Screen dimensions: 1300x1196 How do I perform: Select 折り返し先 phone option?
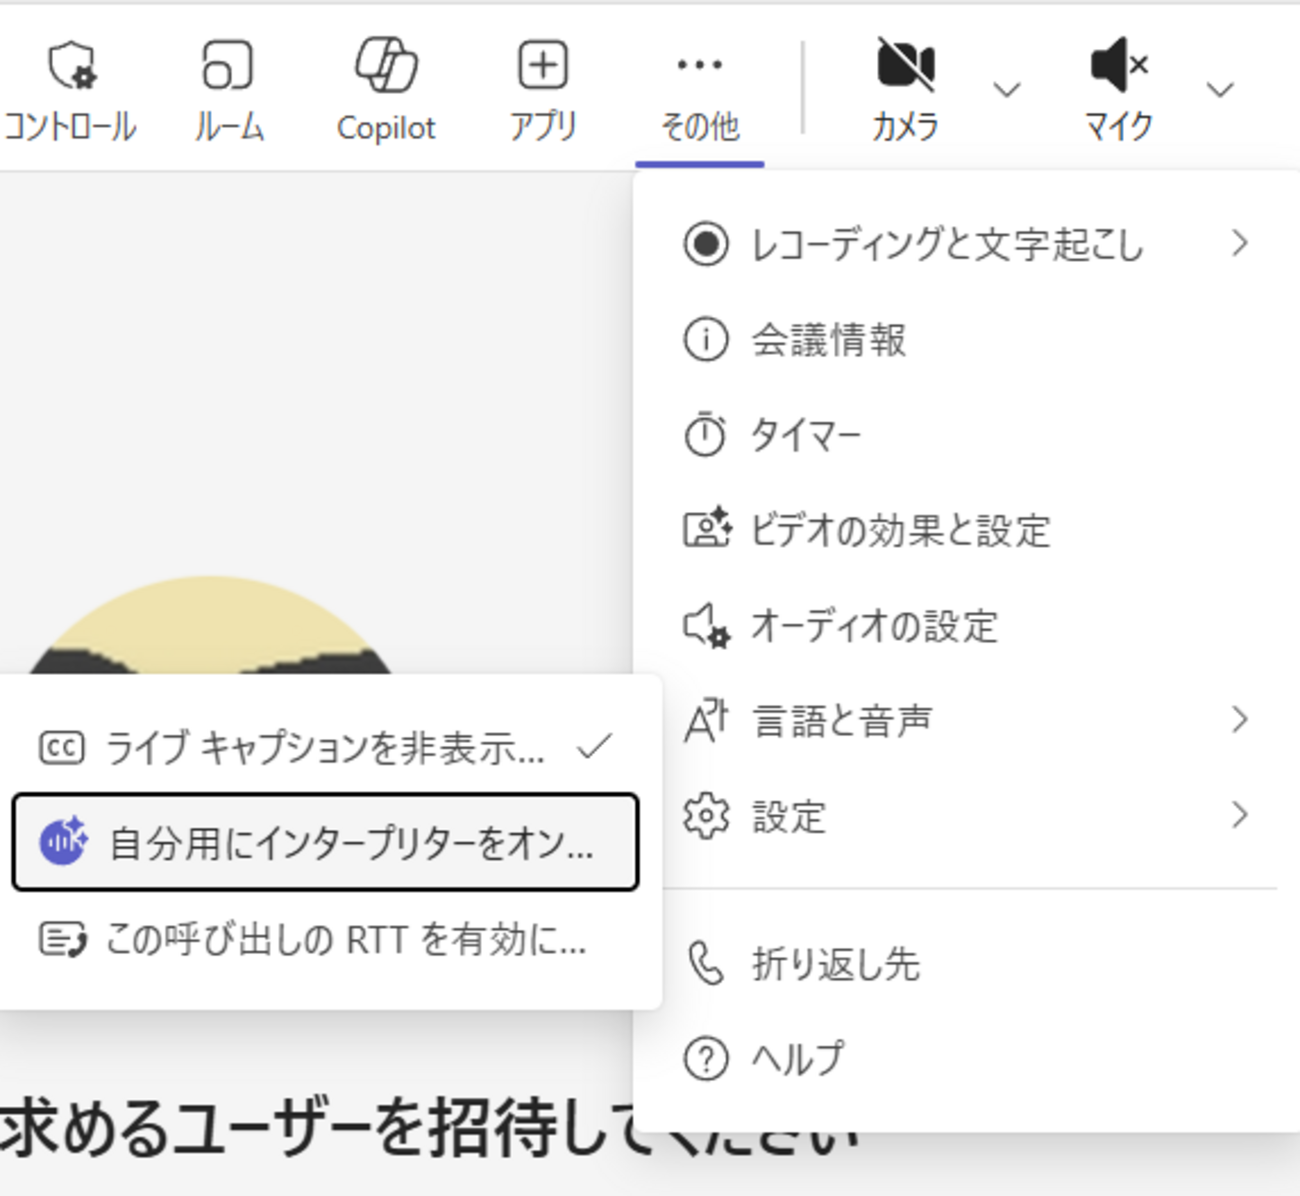[836, 964]
